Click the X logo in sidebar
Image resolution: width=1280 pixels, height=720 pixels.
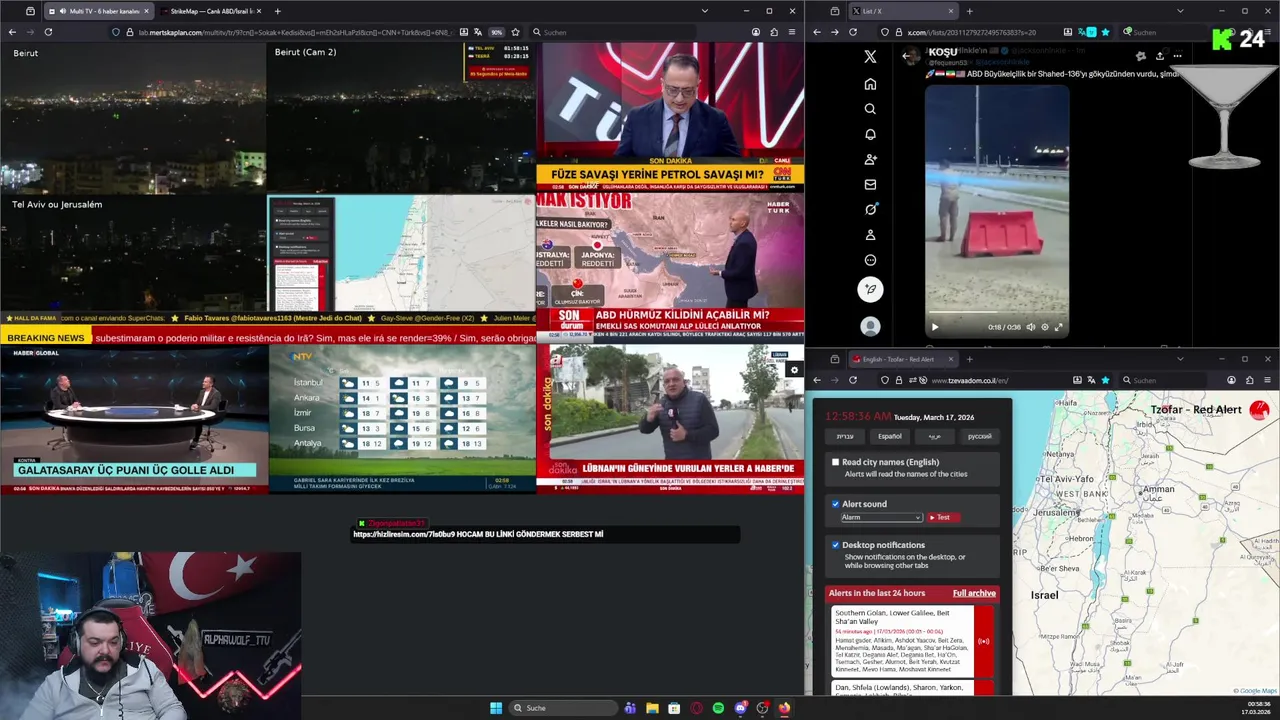(870, 57)
